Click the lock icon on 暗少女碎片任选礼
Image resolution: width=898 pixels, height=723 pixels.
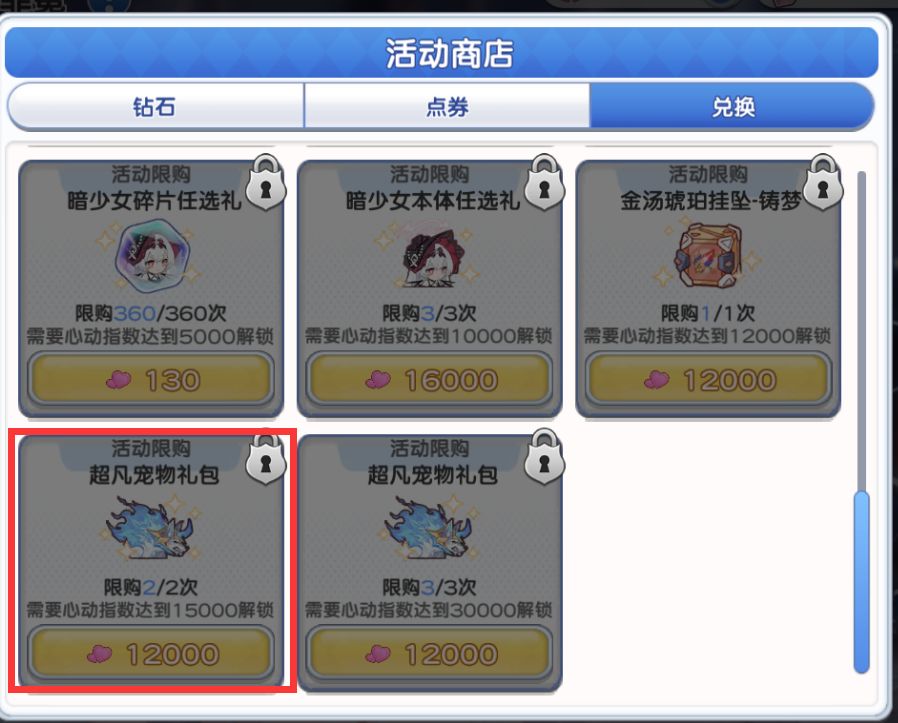click(x=265, y=182)
